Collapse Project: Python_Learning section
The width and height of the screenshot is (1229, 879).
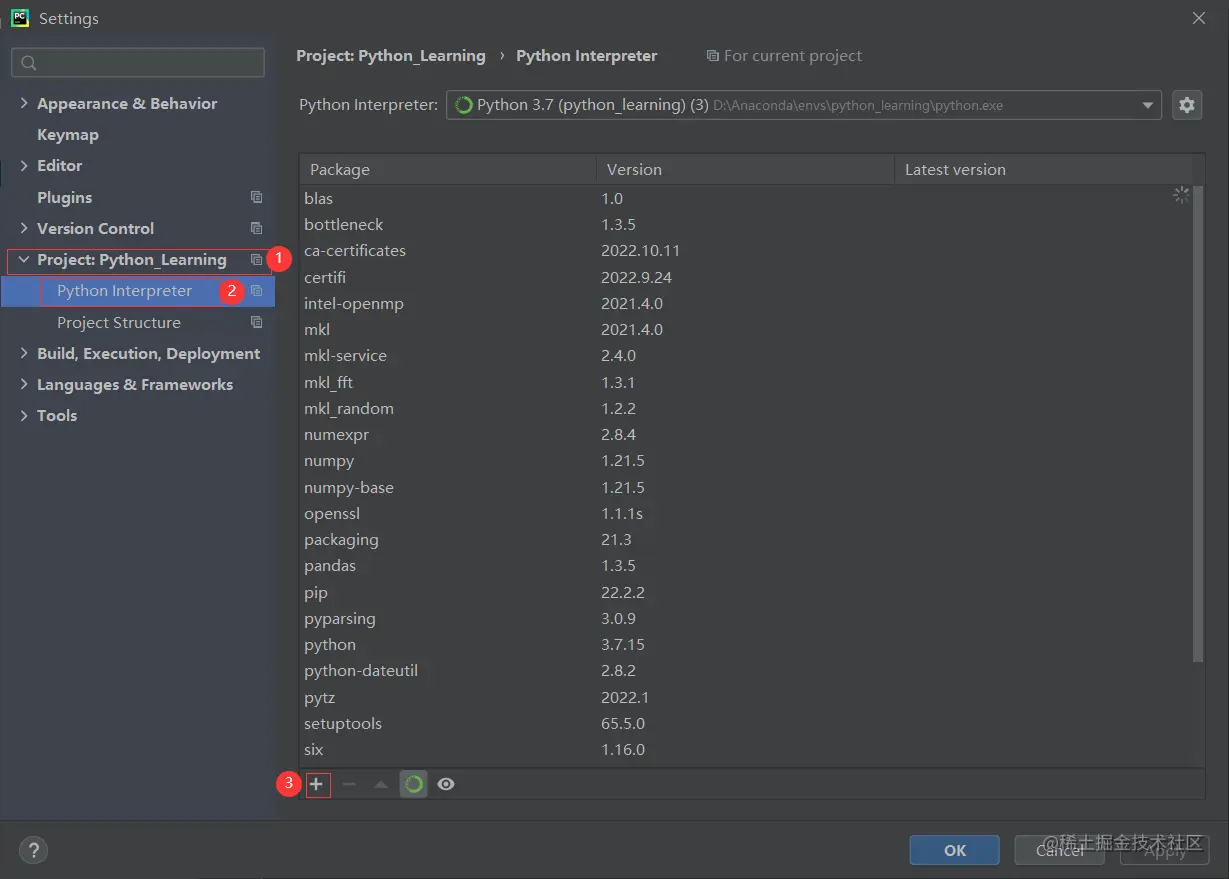(x=24, y=260)
